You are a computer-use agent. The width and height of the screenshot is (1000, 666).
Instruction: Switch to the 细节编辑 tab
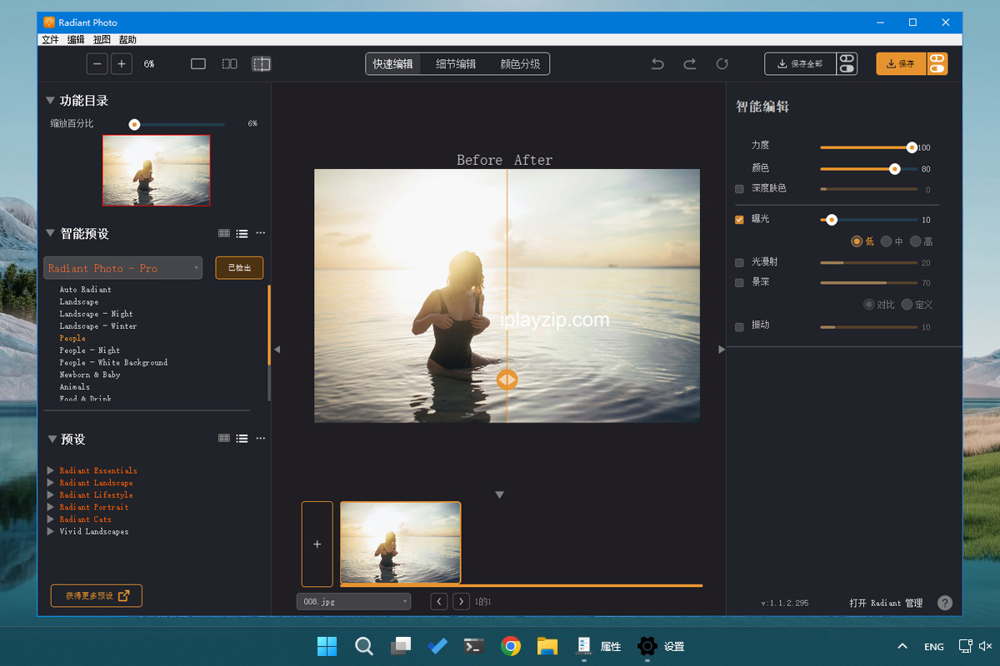click(x=455, y=64)
